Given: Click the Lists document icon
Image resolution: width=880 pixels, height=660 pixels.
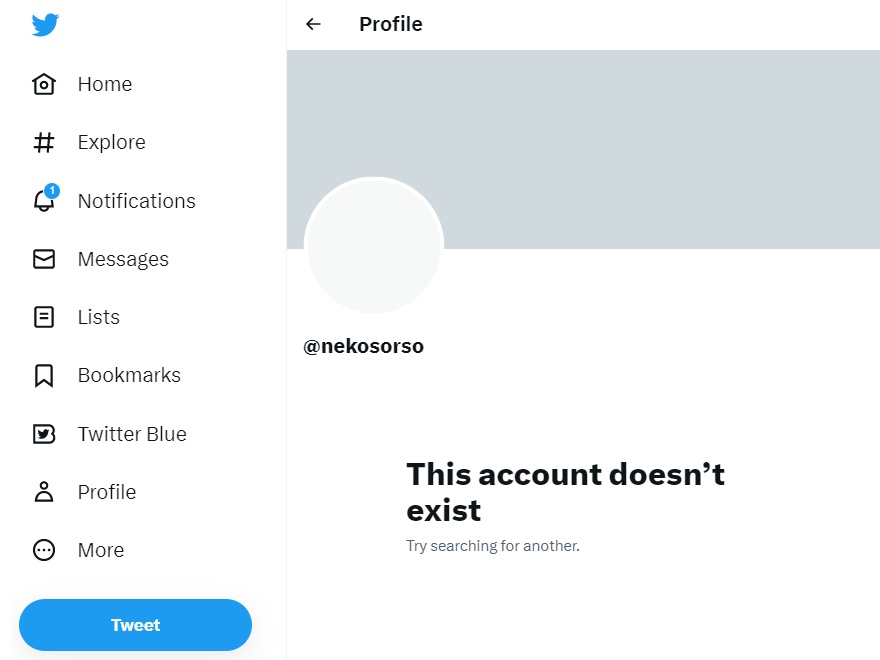Looking at the screenshot, I should [x=44, y=317].
